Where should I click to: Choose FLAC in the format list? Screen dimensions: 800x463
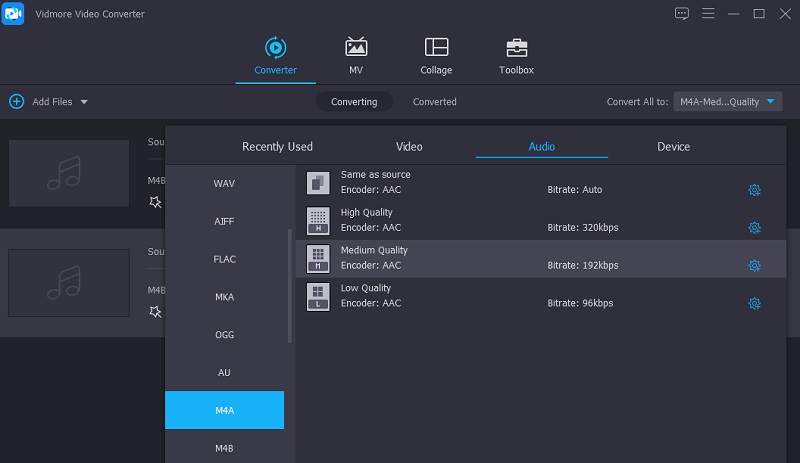[225, 259]
